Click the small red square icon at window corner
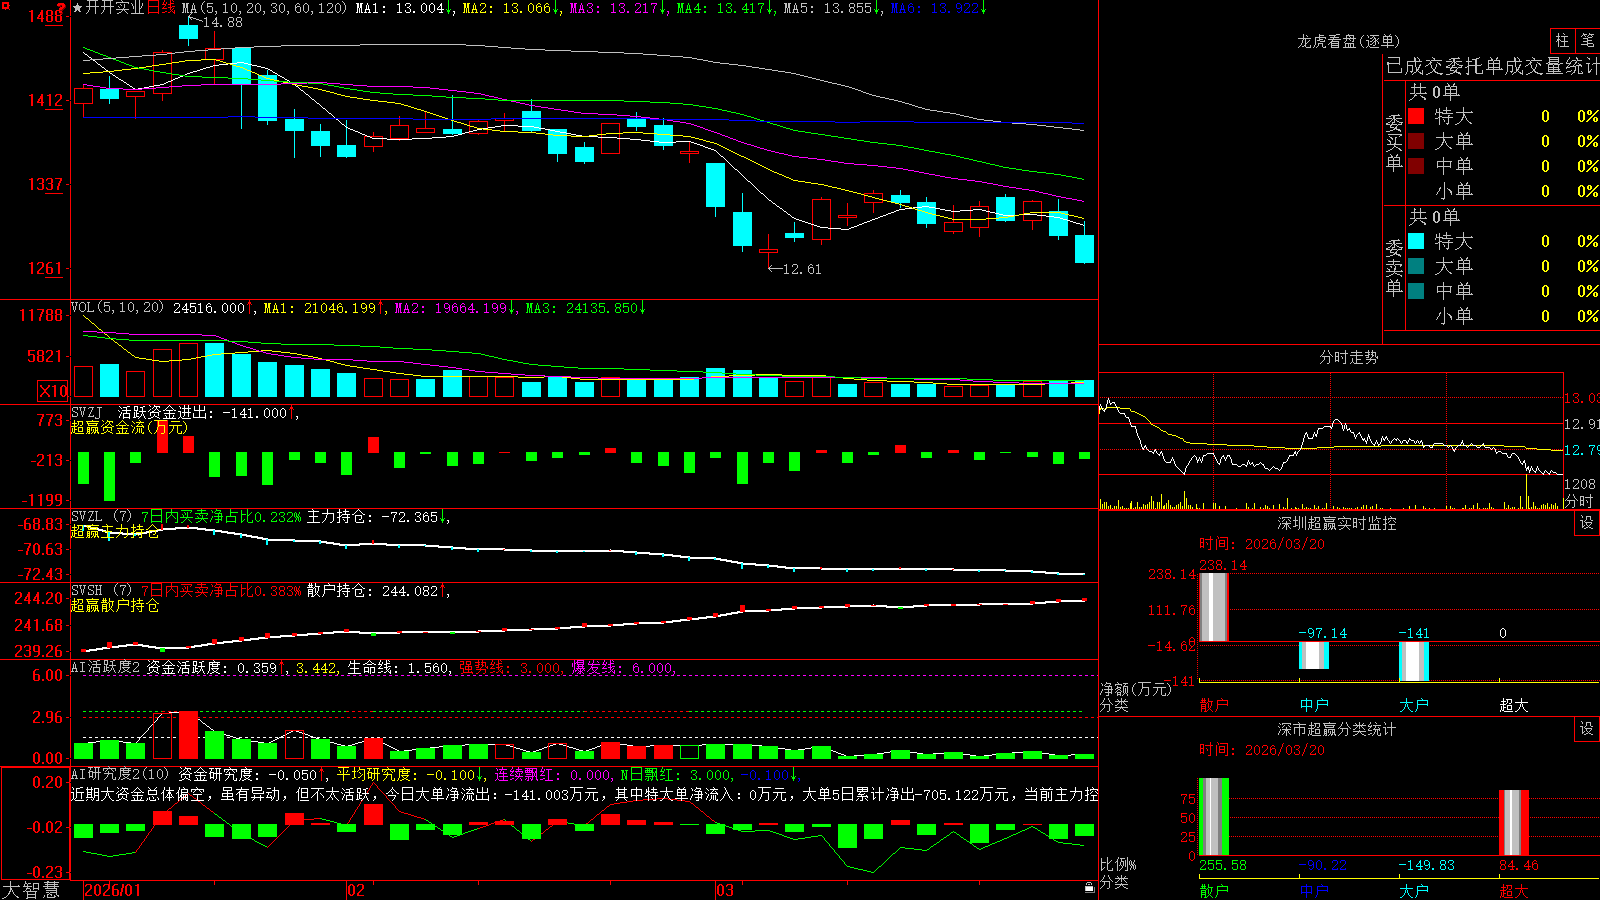1600x900 pixels. 4,4
